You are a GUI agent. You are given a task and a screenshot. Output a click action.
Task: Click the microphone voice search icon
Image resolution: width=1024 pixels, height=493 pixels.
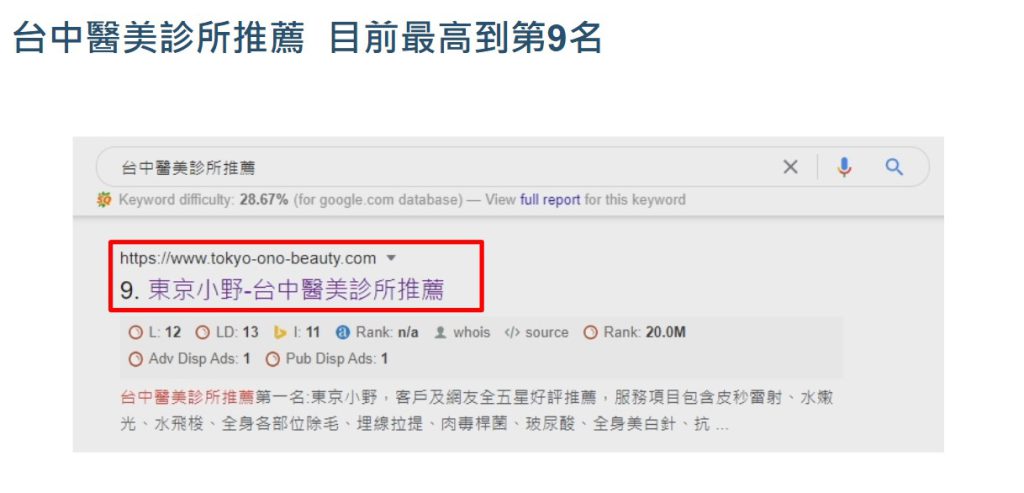point(844,167)
